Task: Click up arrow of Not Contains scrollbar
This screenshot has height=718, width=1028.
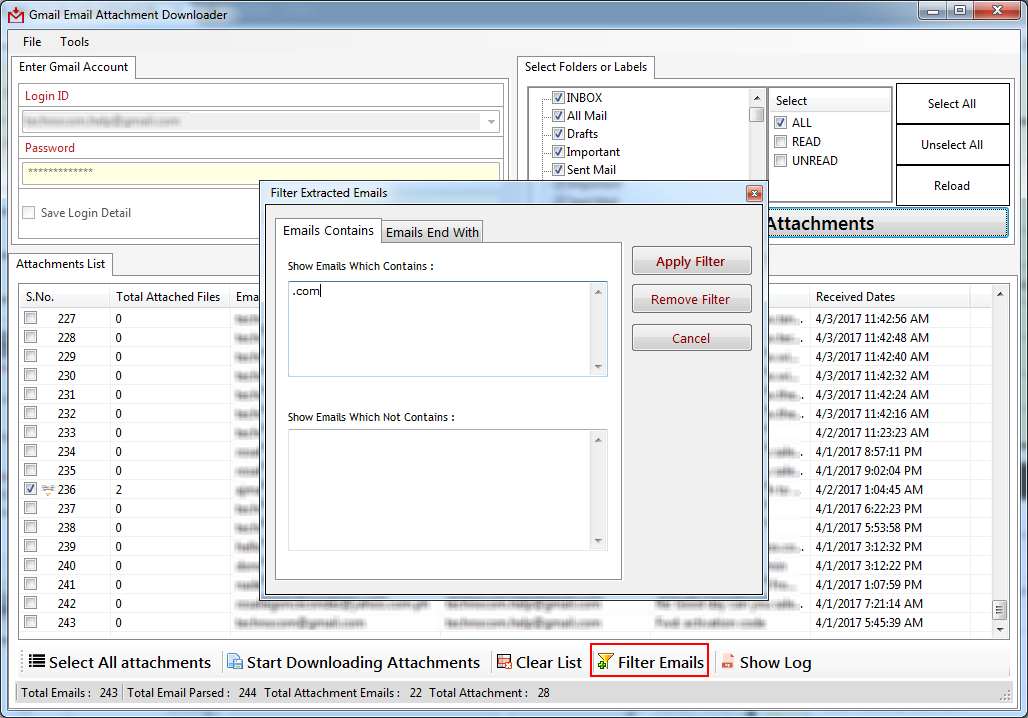Action: coord(598,440)
